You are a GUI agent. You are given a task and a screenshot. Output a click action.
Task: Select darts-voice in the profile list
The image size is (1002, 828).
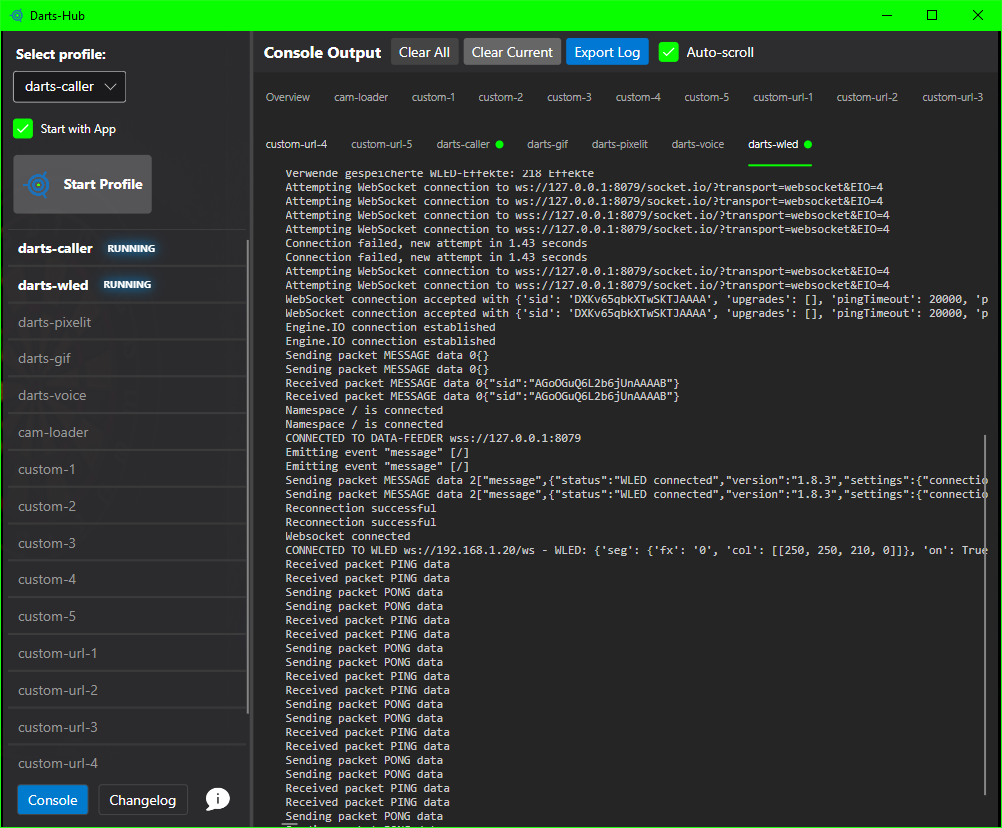127,395
